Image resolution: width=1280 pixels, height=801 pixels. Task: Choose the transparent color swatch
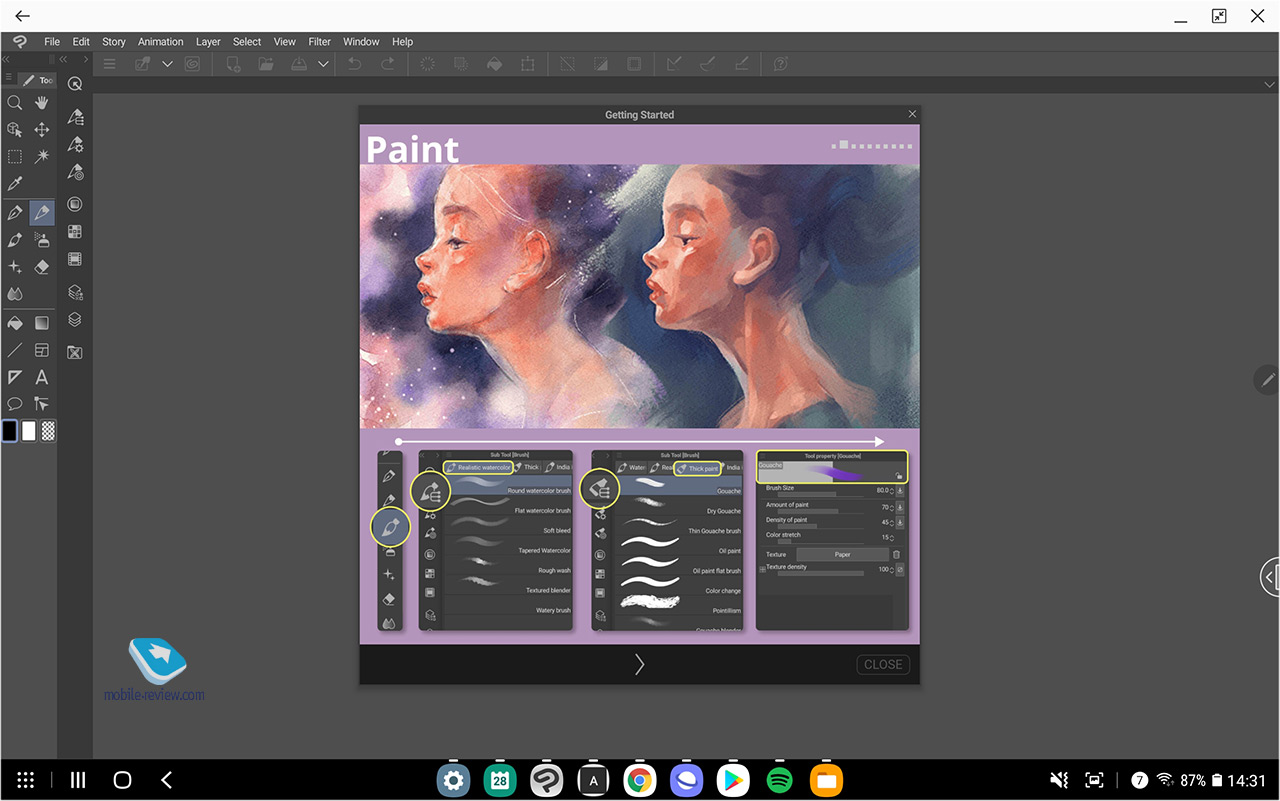click(x=48, y=431)
